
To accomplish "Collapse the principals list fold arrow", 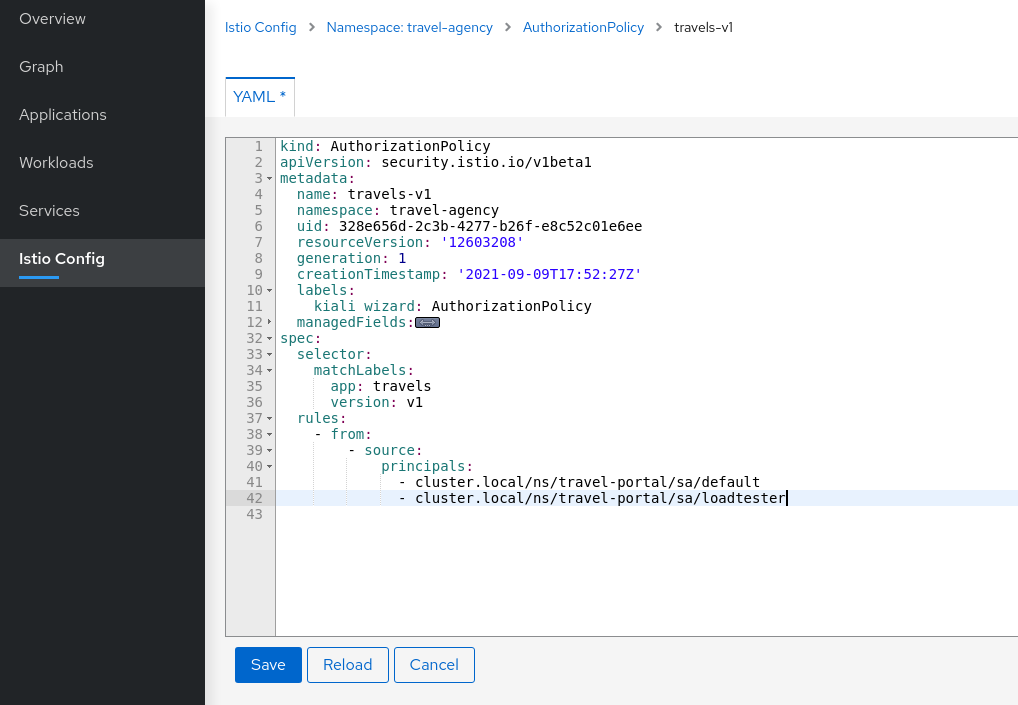I will pos(270,466).
